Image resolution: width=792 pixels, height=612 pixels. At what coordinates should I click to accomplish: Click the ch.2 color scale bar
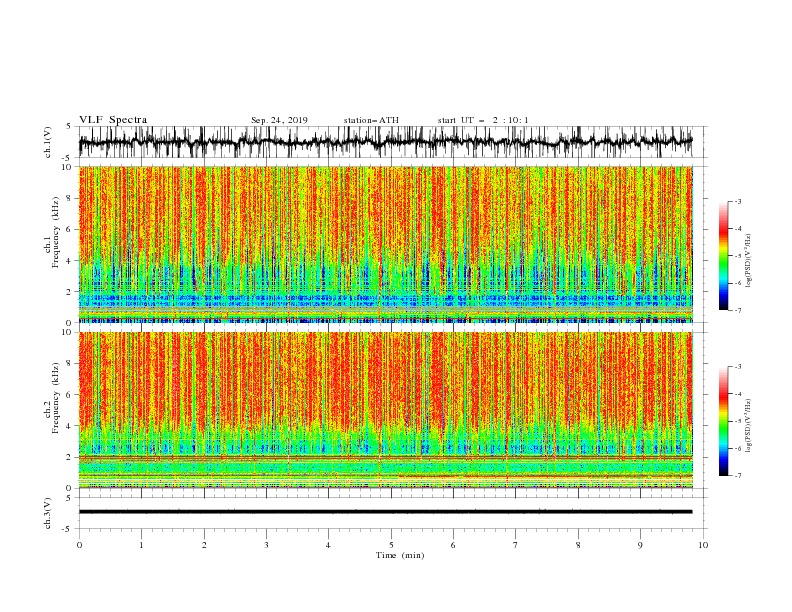[x=724, y=421]
